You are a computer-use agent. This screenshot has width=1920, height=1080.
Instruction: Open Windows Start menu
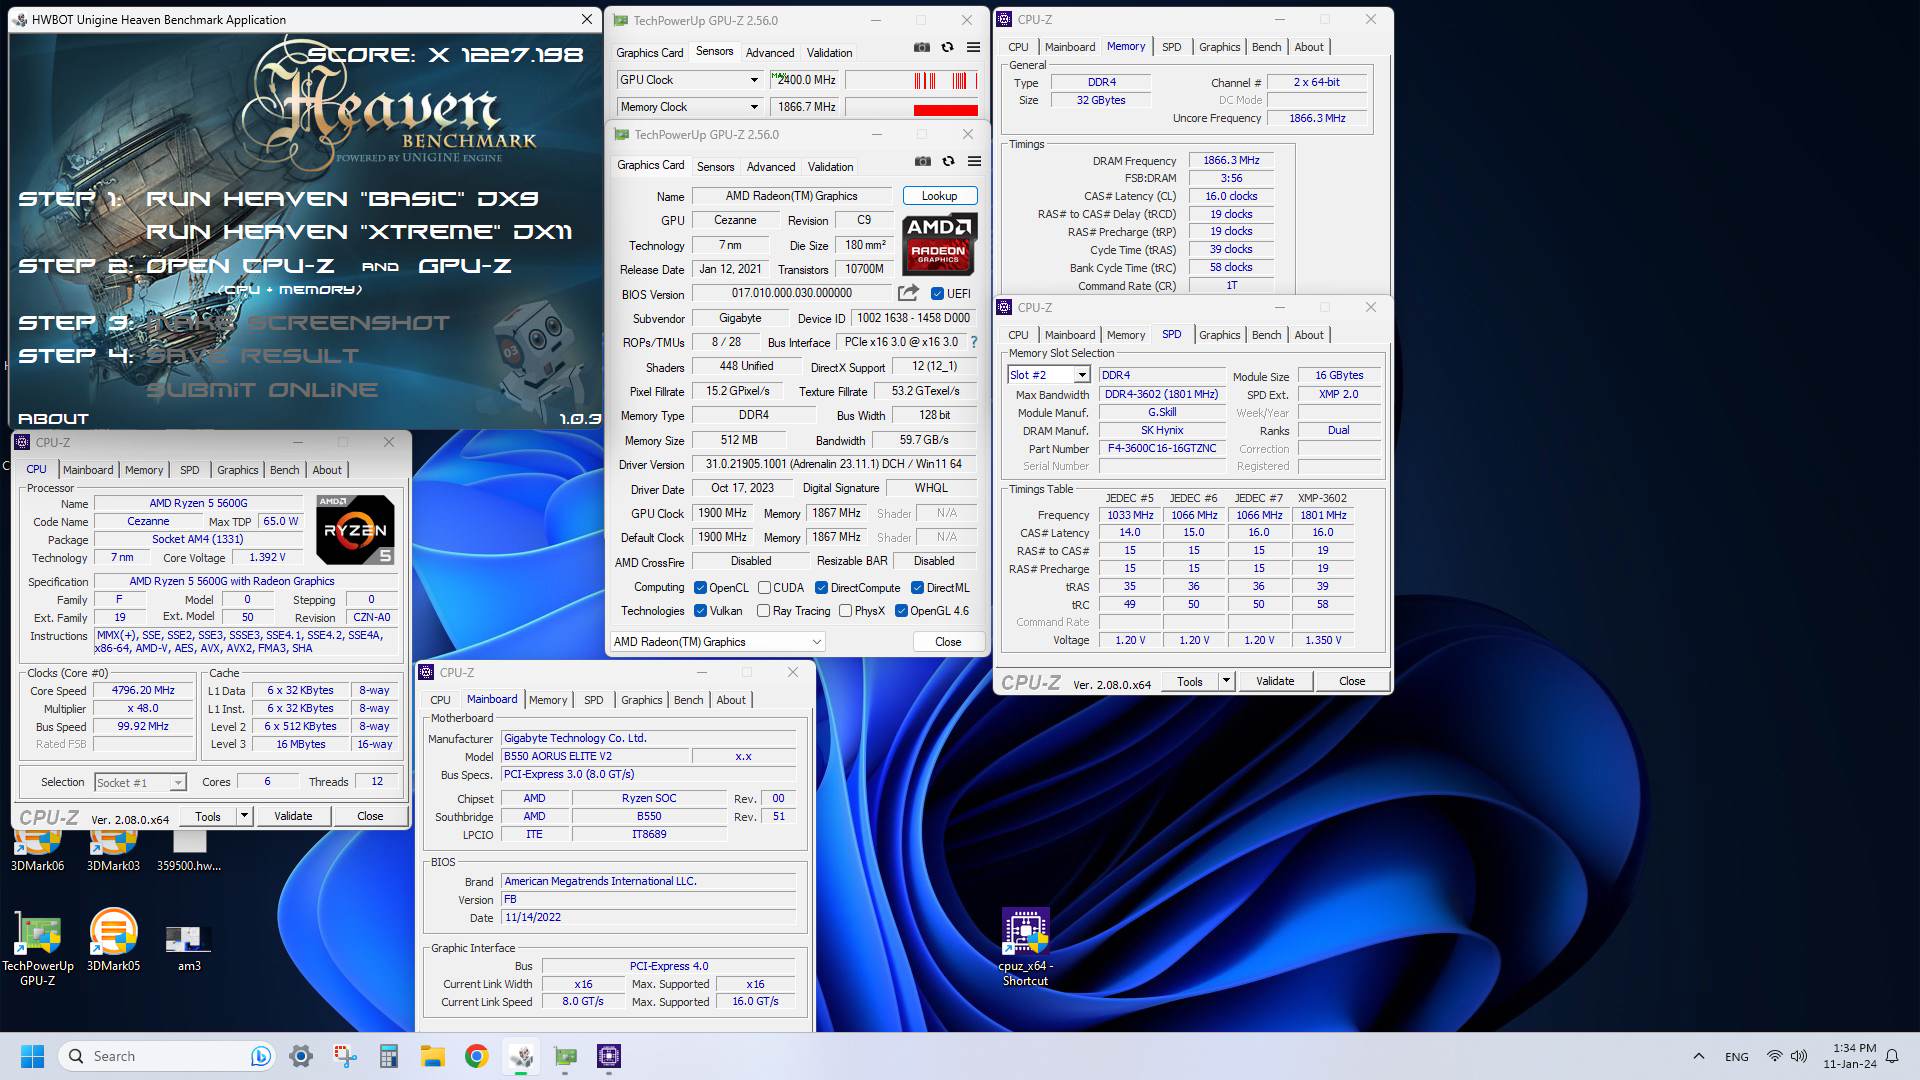pyautogui.click(x=32, y=1056)
